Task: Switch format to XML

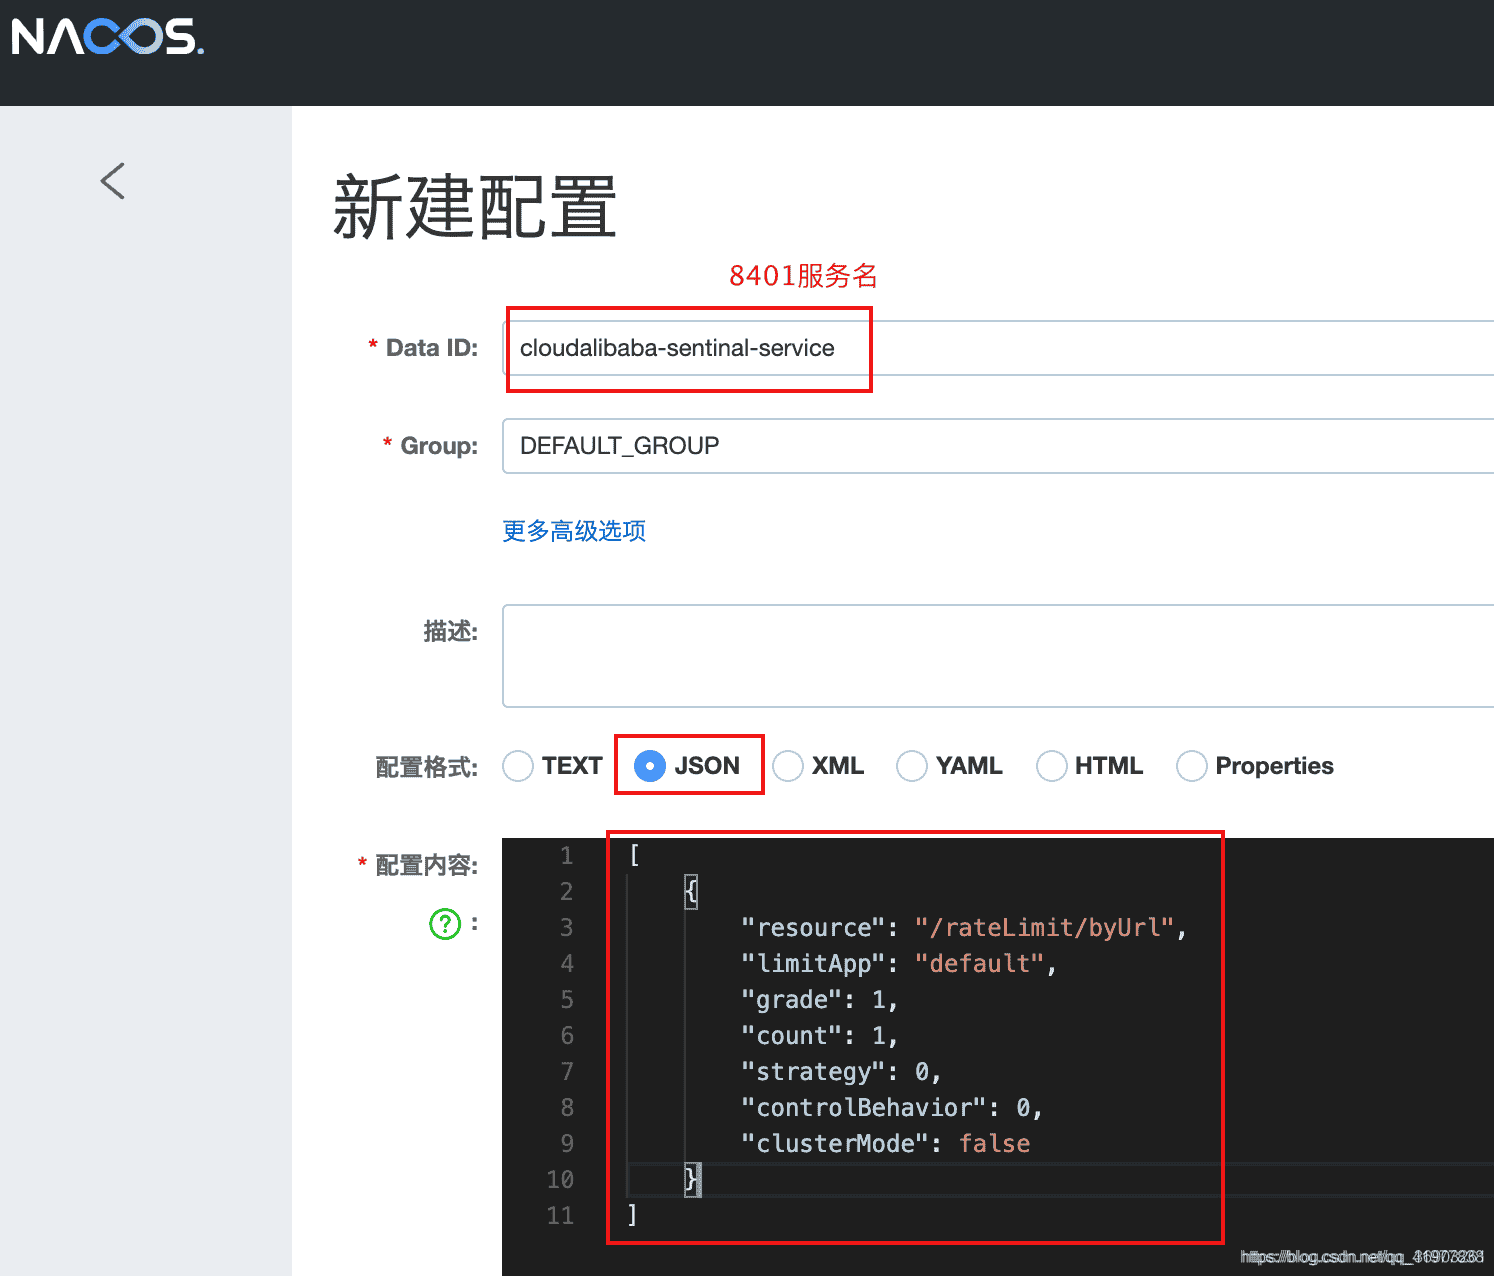Action: 788,765
